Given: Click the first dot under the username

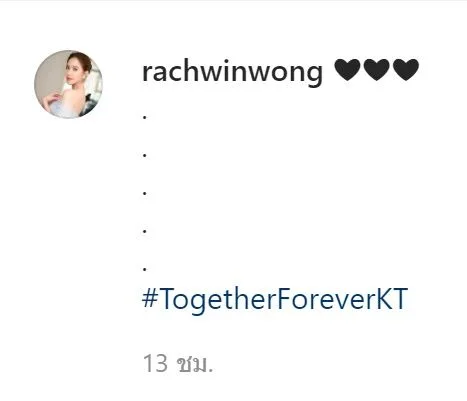Looking at the screenshot, I should (x=145, y=117).
